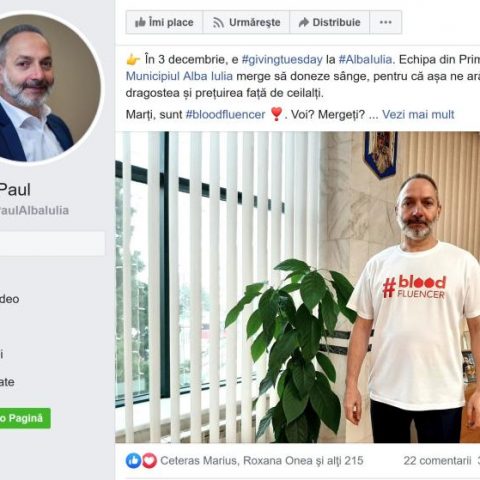Click the green Pagină button
Viewport: 480px width, 480px height.
pos(25,418)
